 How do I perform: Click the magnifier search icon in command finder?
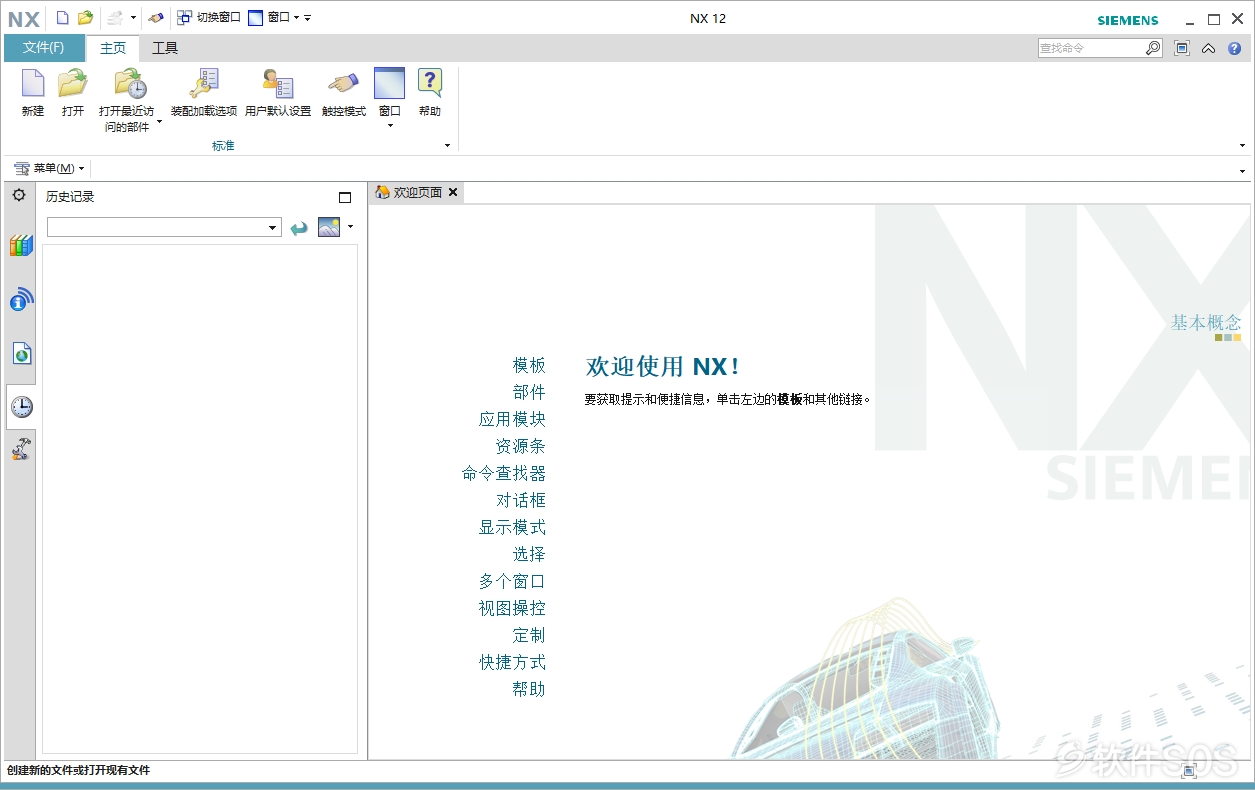[x=1153, y=48]
